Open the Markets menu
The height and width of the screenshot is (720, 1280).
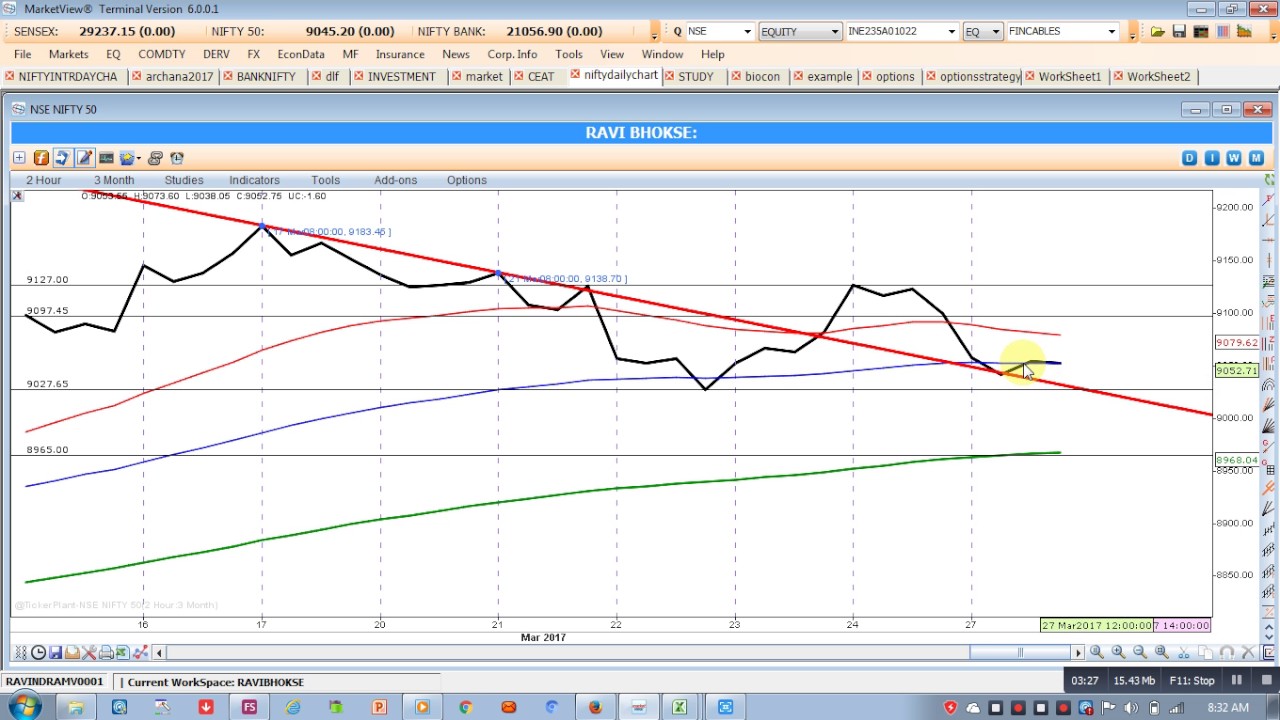(69, 54)
